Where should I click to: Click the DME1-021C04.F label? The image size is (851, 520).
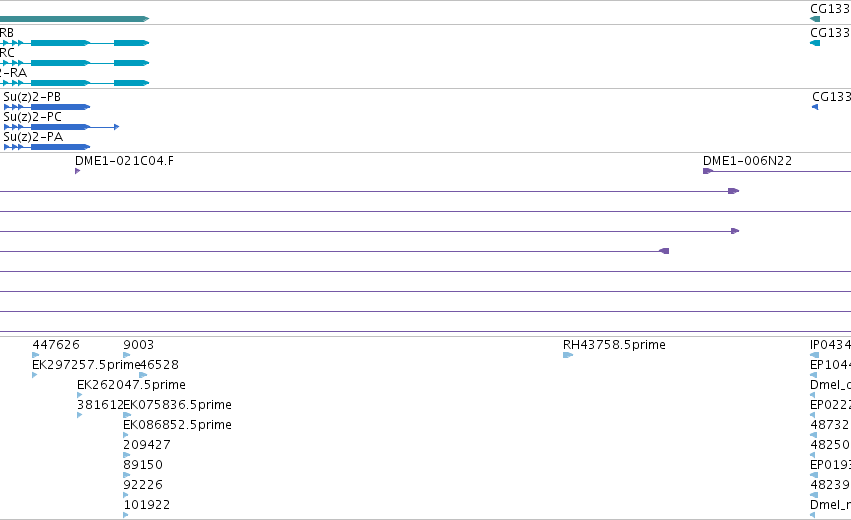tap(124, 161)
